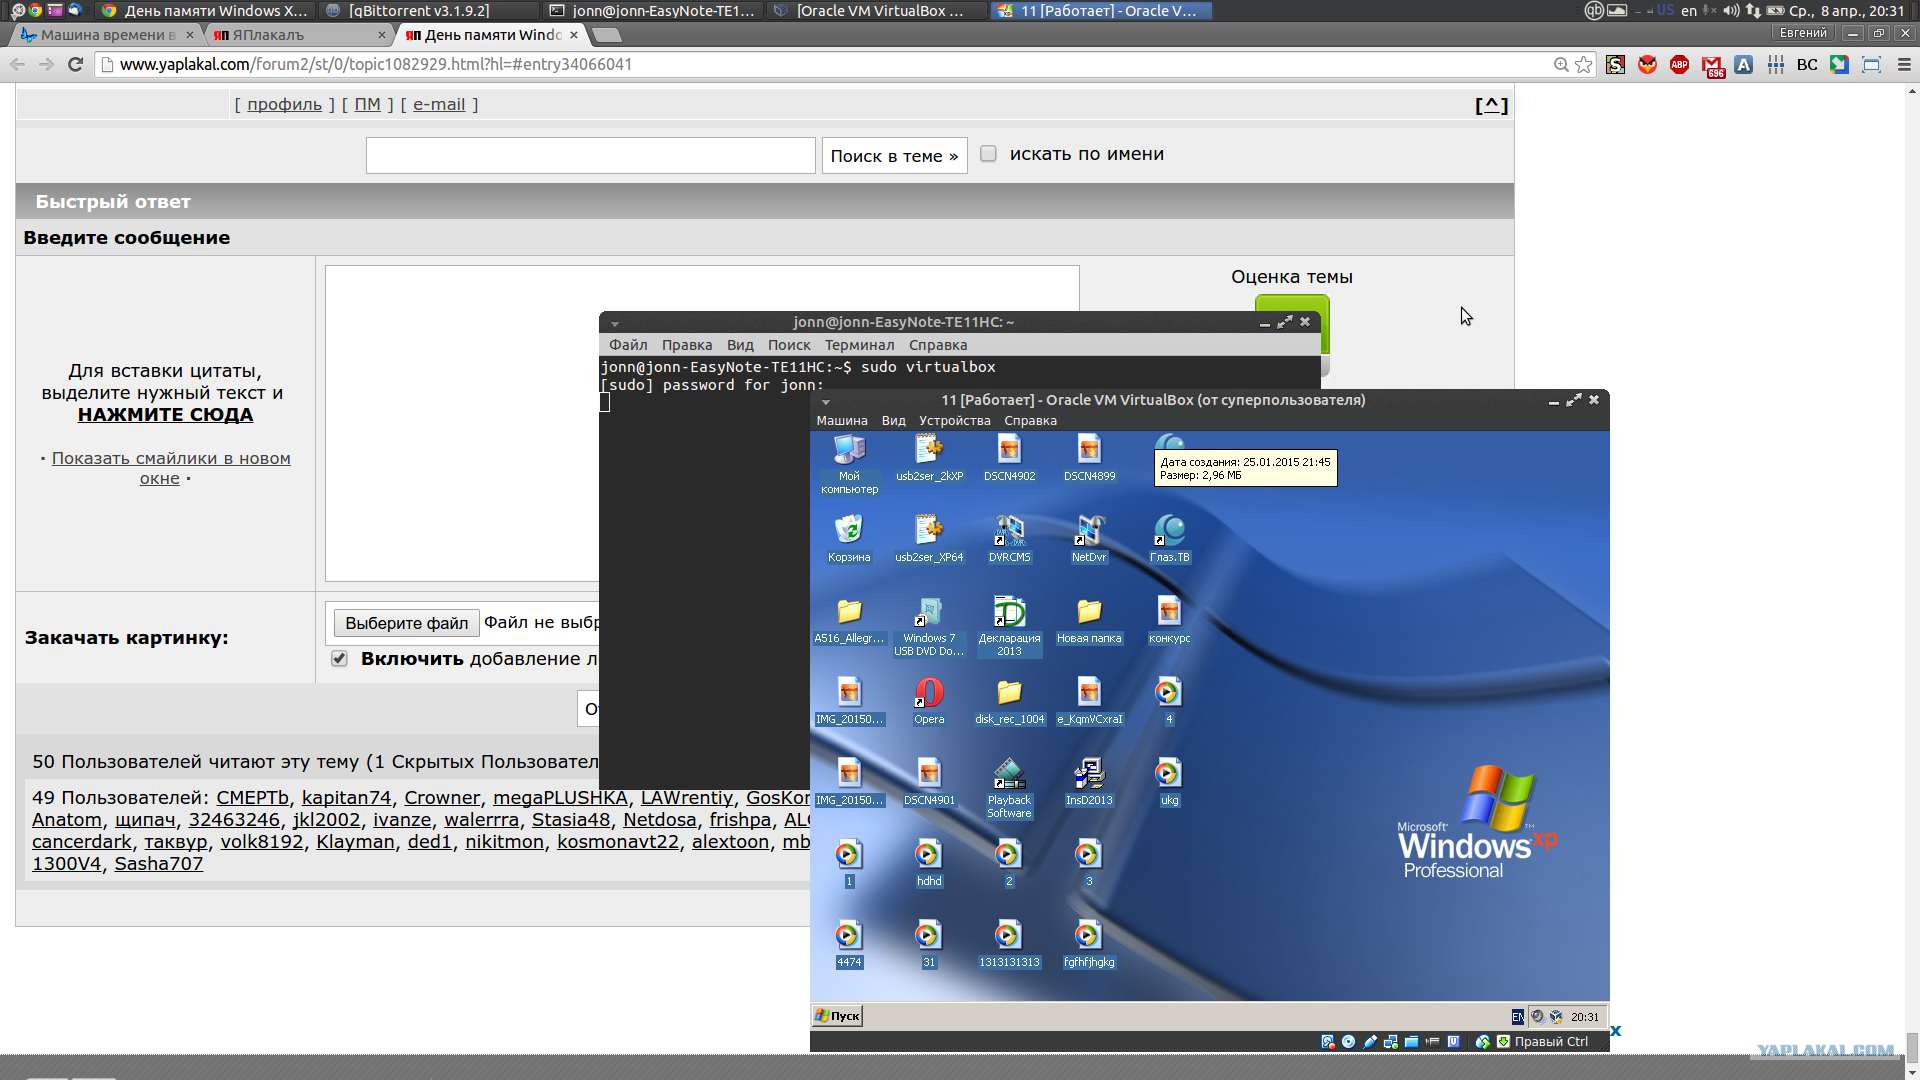This screenshot has height=1080, width=1920.
Task: Select the Глаз.ТВ desktop shortcut
Action: click(x=1169, y=538)
